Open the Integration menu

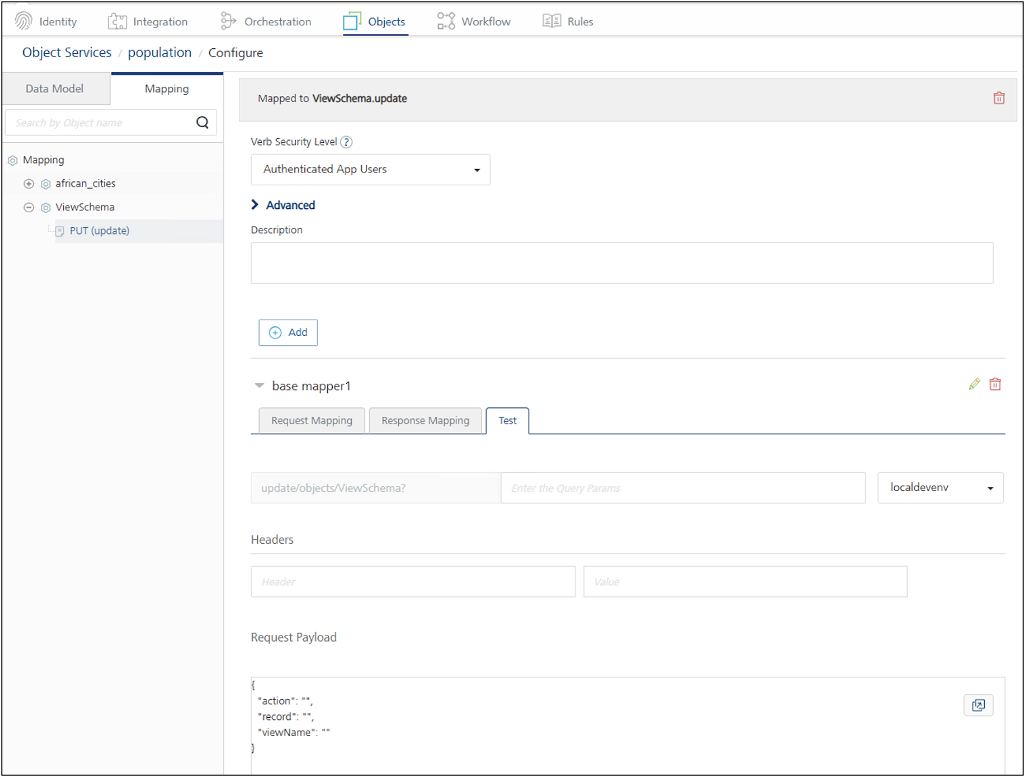tap(148, 22)
